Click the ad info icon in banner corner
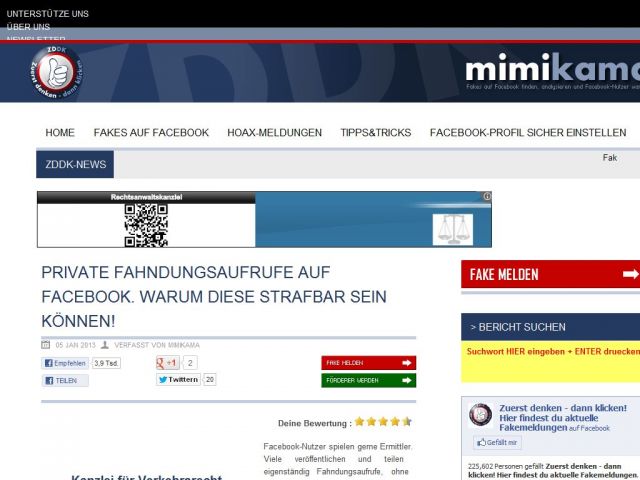Image resolution: width=640 pixels, height=480 pixels. tap(487, 196)
